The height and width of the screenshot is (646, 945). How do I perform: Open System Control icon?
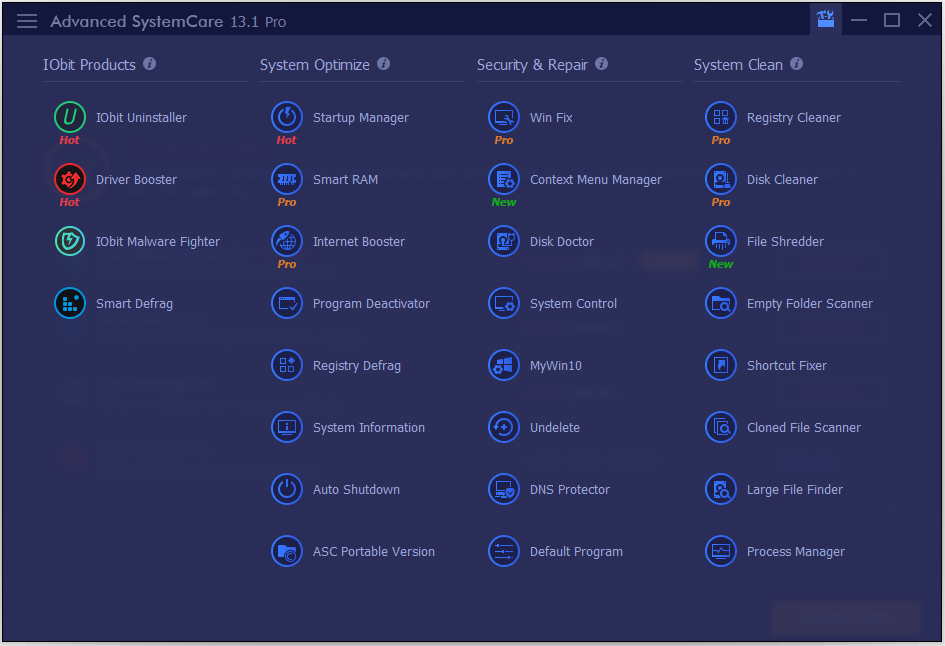tap(504, 303)
